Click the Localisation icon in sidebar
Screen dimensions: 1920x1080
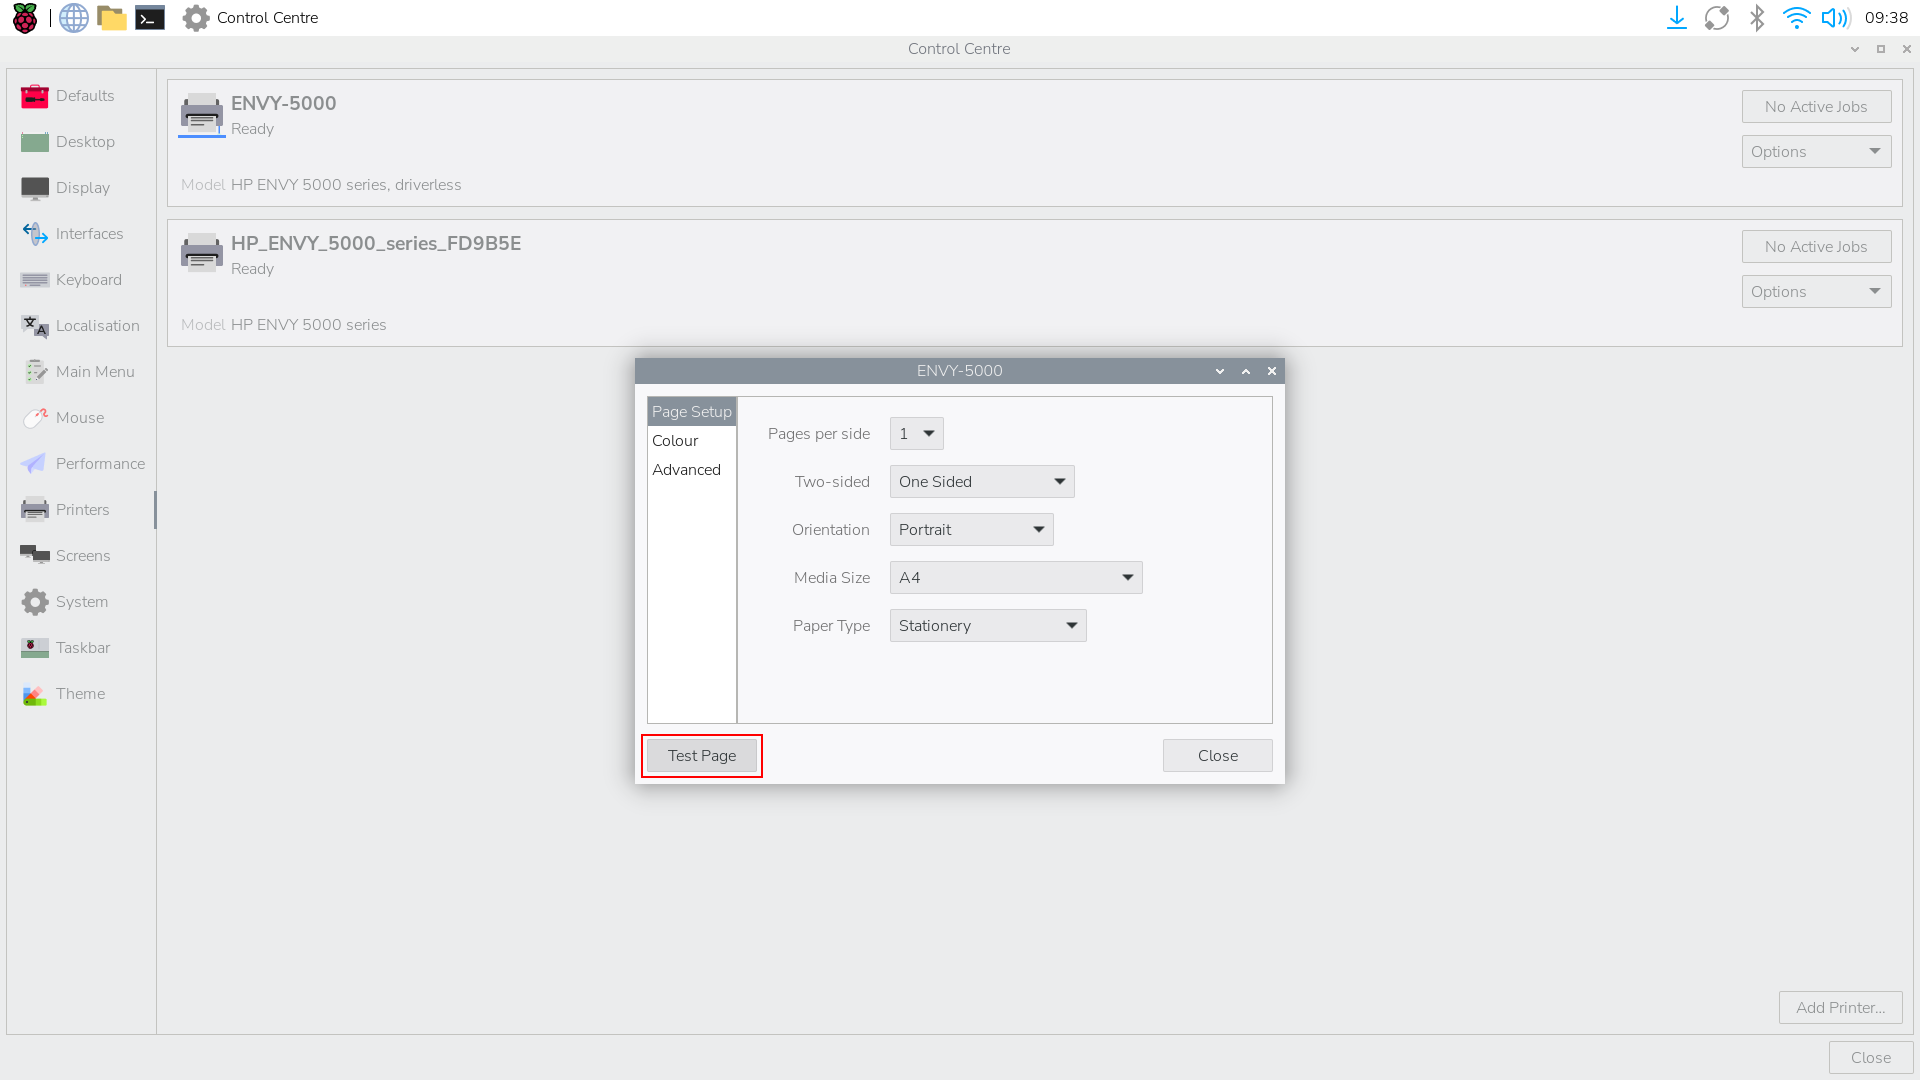coord(35,326)
